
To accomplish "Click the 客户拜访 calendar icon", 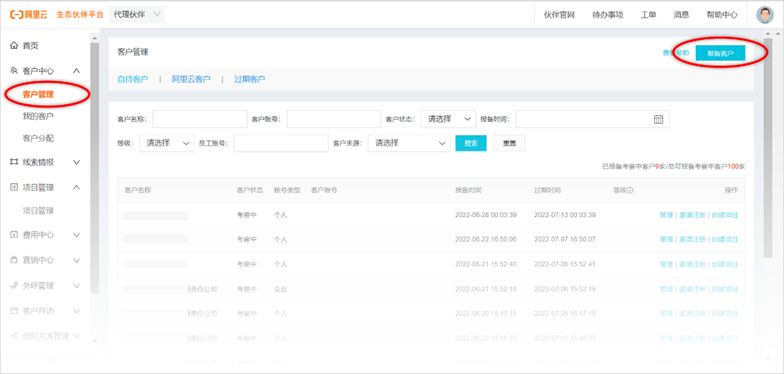I will click(14, 310).
